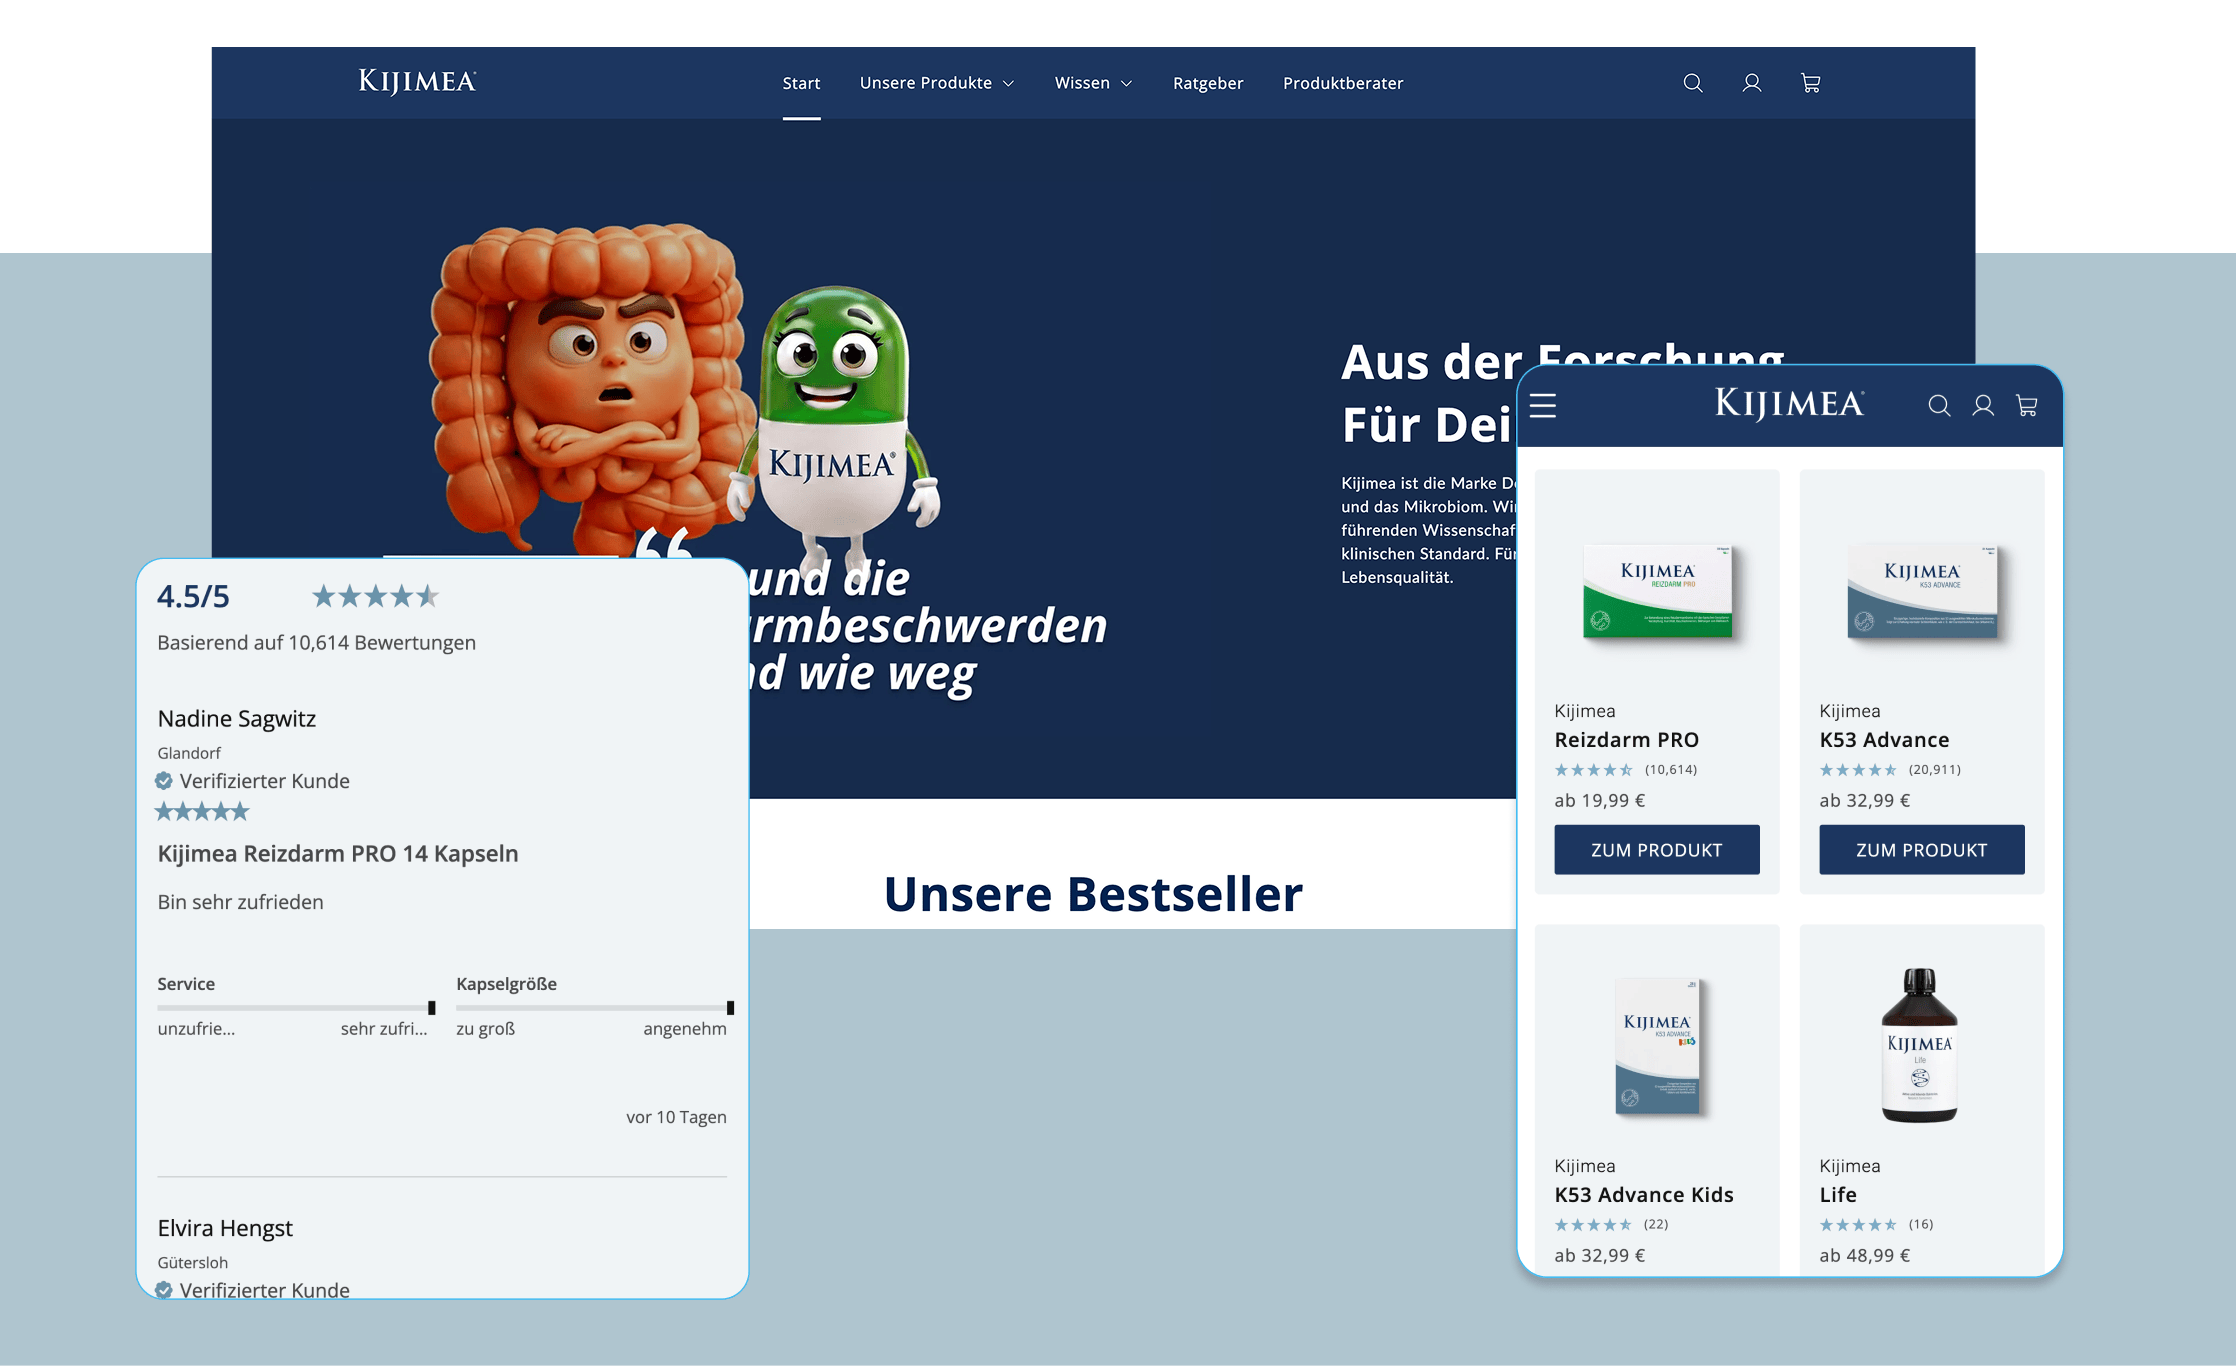This screenshot has width=2236, height=1366.
Task: Click the 'vor 10 Tagen' timestamp
Action: tap(676, 1116)
